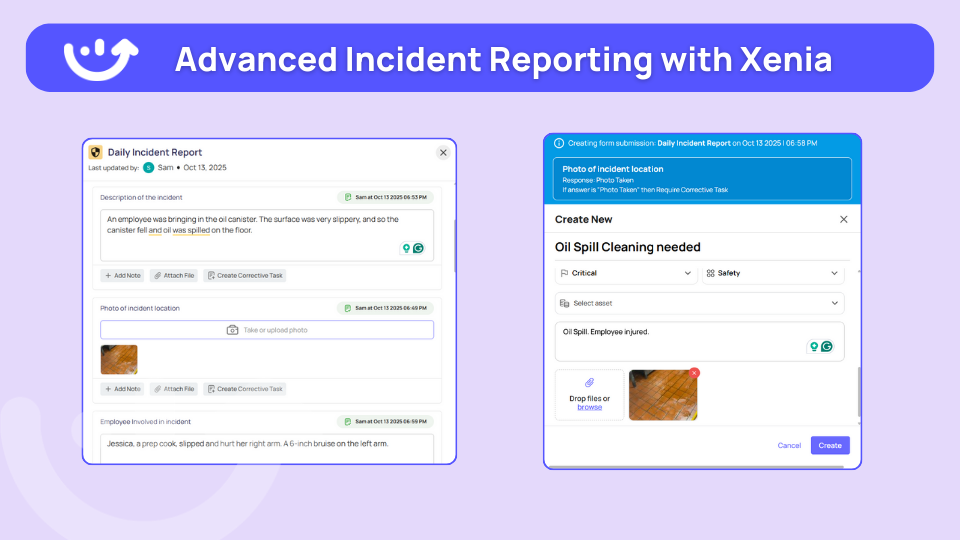
Task: Attach File under Description of the incident
Action: (174, 276)
